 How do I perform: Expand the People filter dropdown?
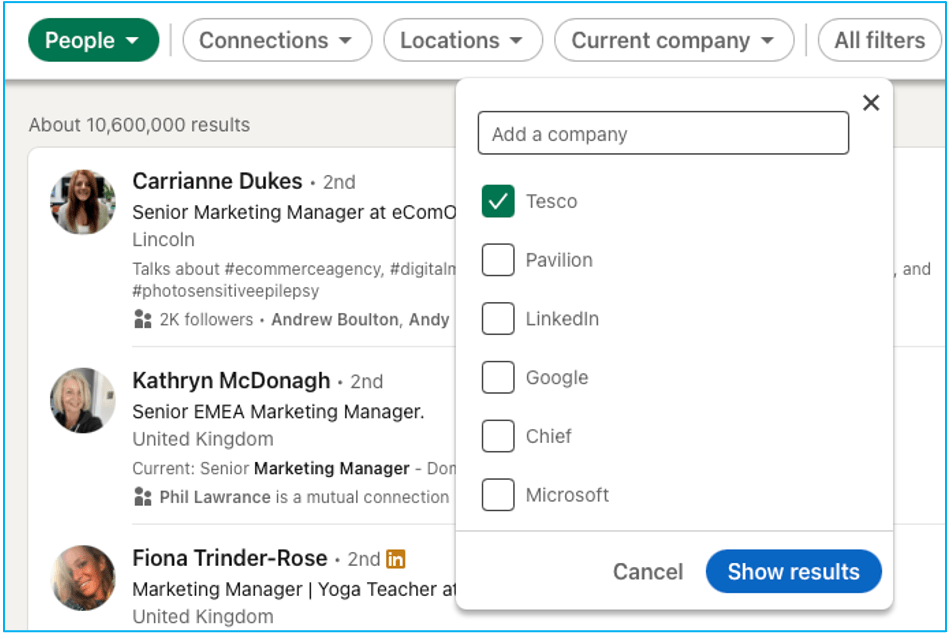click(93, 41)
